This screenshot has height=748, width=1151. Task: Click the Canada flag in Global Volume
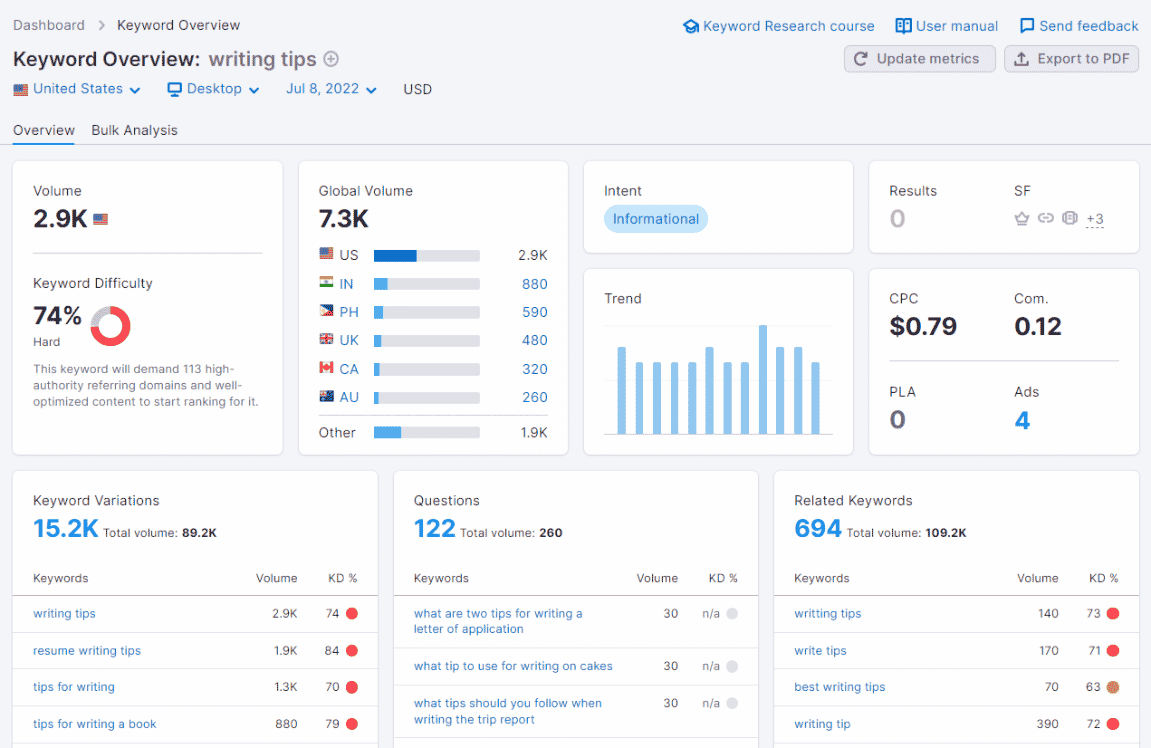[326, 367]
